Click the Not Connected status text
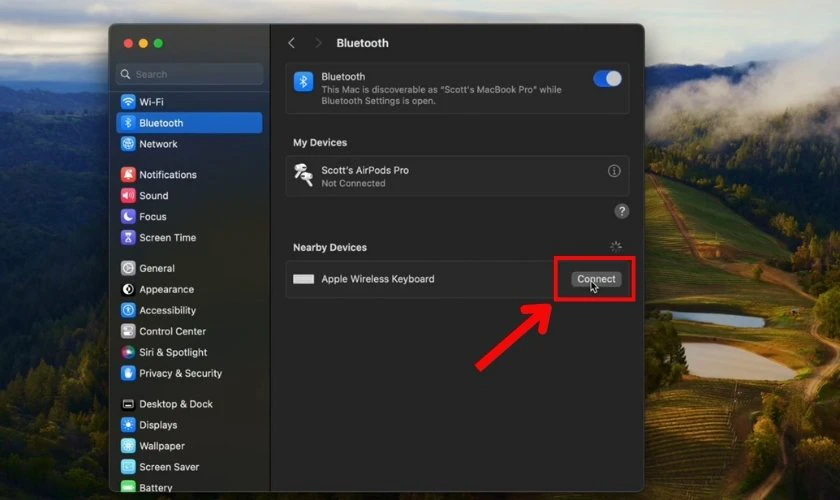 point(353,183)
